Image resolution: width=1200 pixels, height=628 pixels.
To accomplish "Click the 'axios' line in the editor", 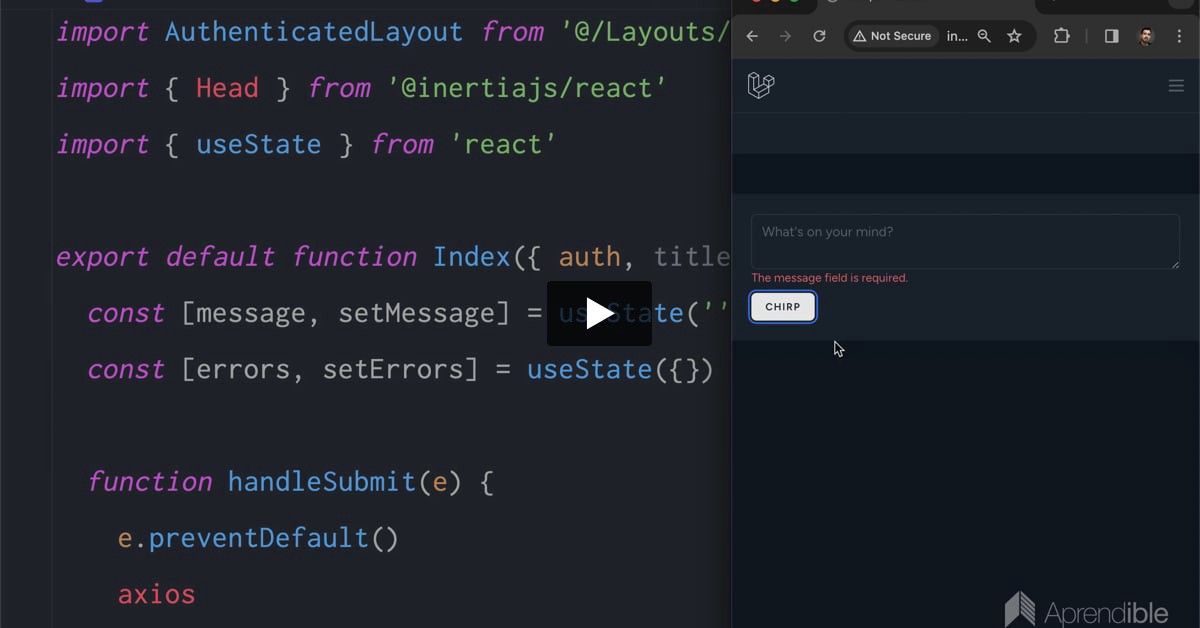I will [156, 594].
